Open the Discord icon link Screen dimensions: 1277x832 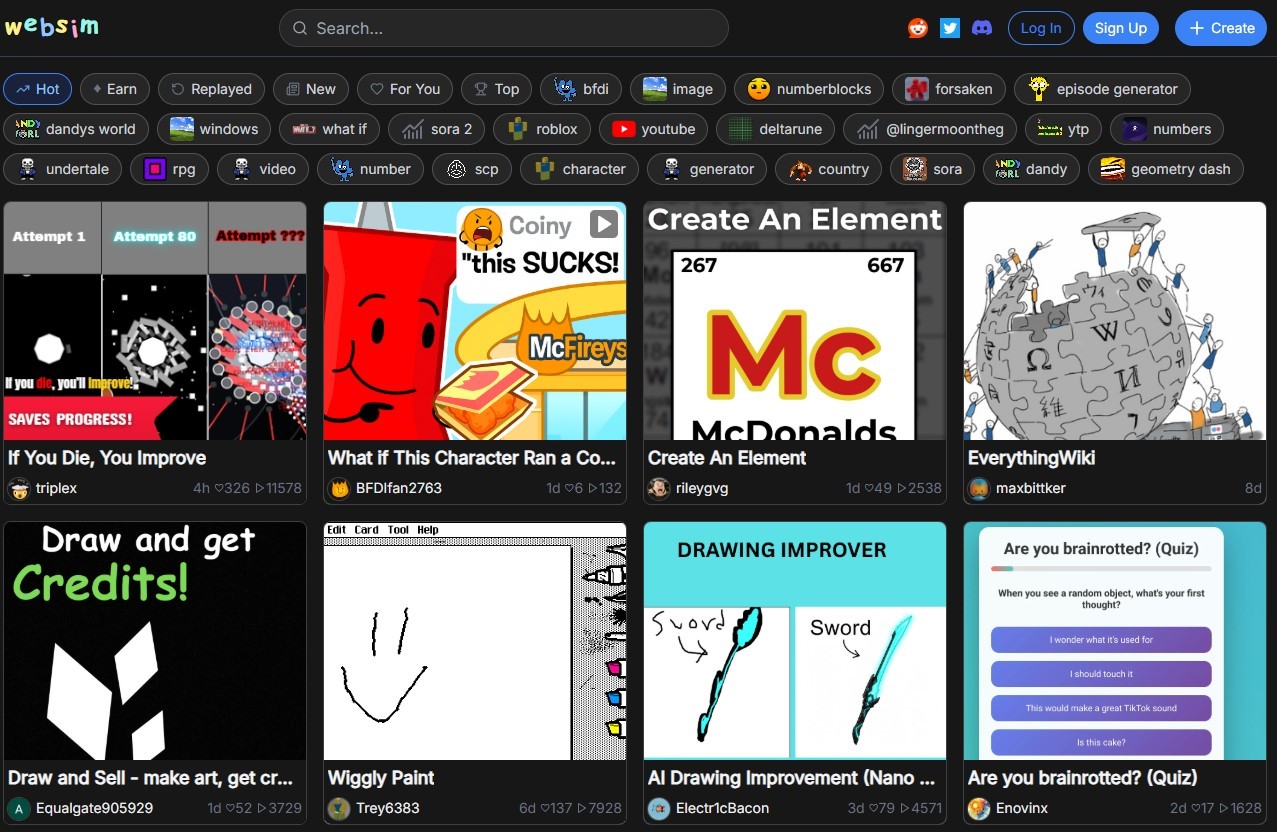pyautogui.click(x=982, y=28)
